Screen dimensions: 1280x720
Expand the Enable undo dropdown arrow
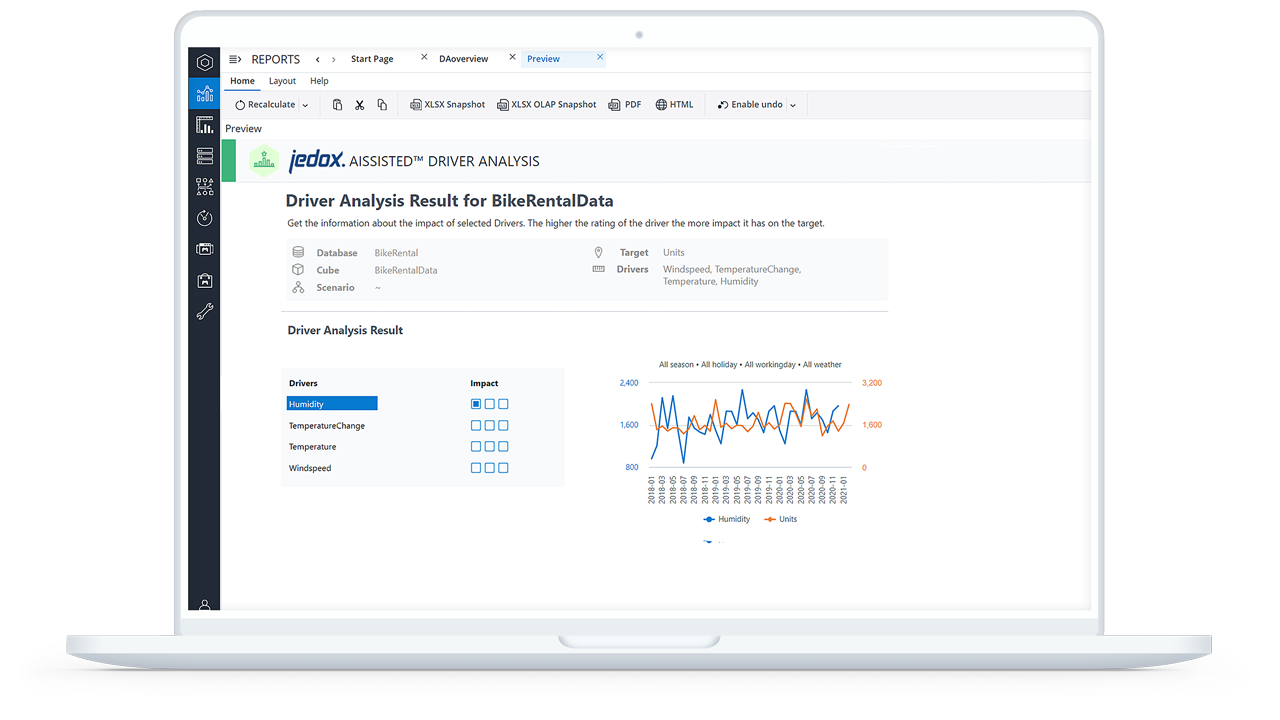point(793,105)
